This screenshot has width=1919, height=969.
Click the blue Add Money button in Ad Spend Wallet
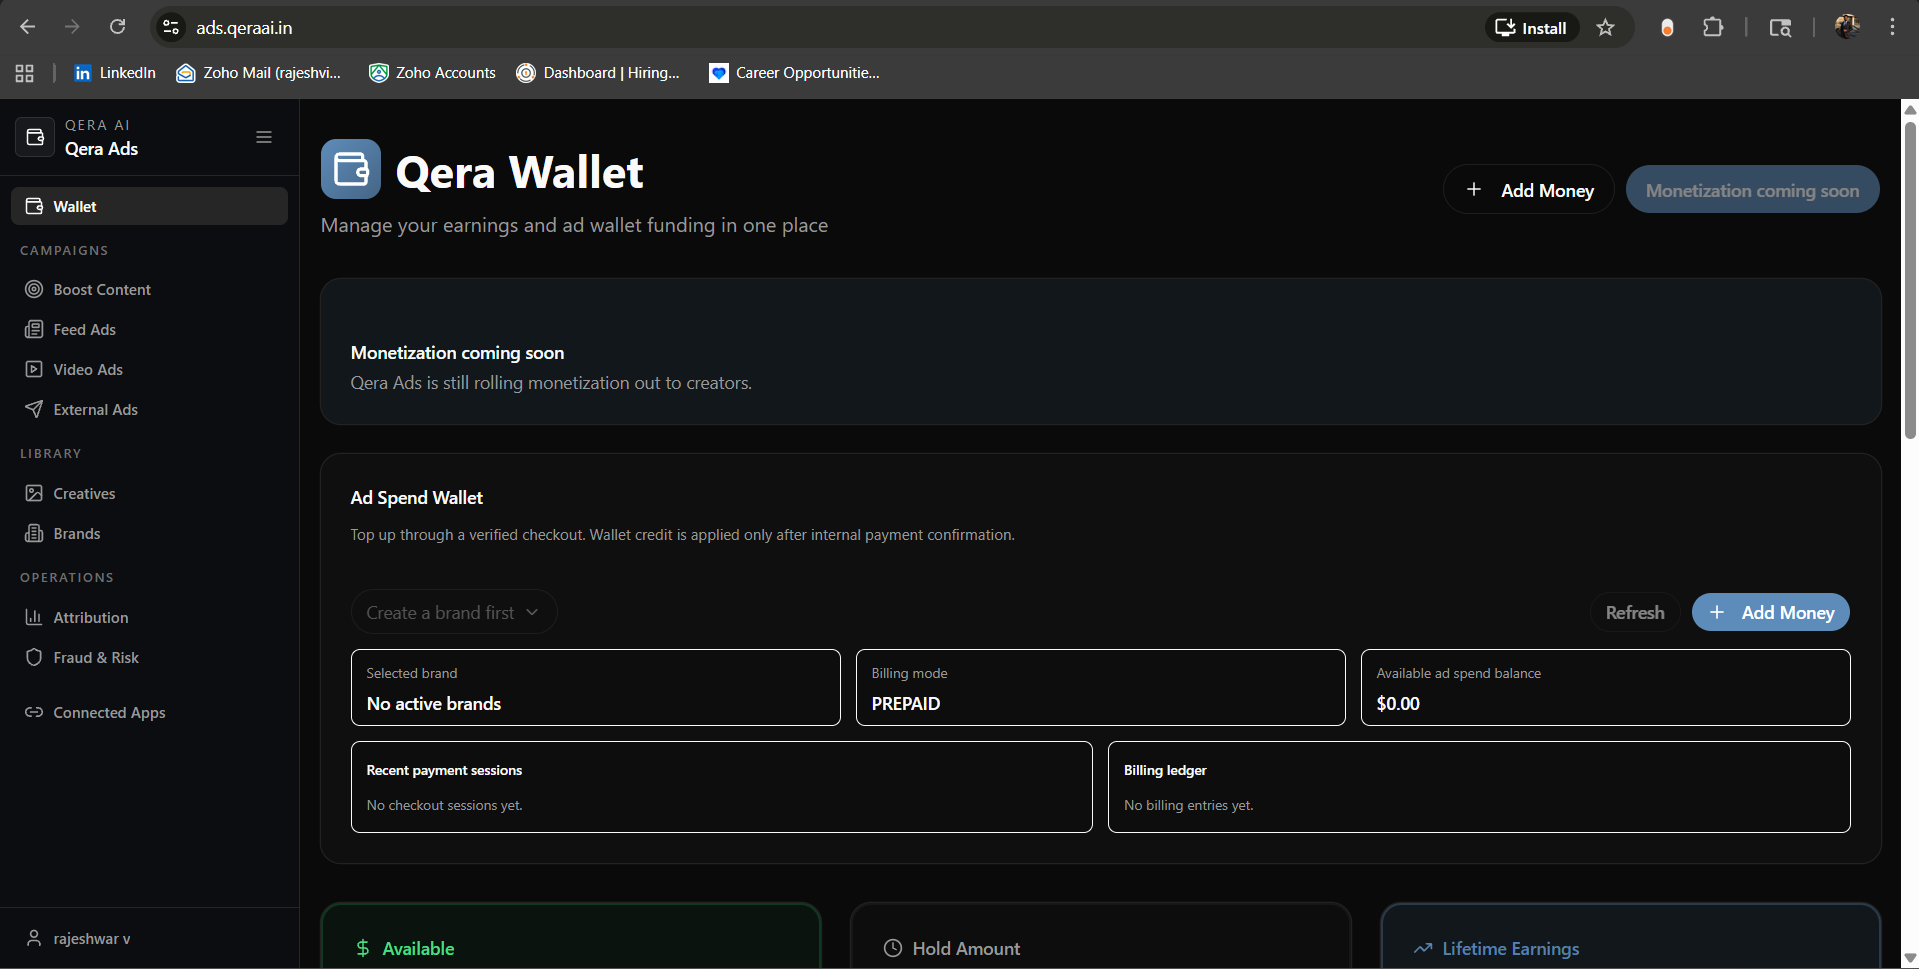1770,612
